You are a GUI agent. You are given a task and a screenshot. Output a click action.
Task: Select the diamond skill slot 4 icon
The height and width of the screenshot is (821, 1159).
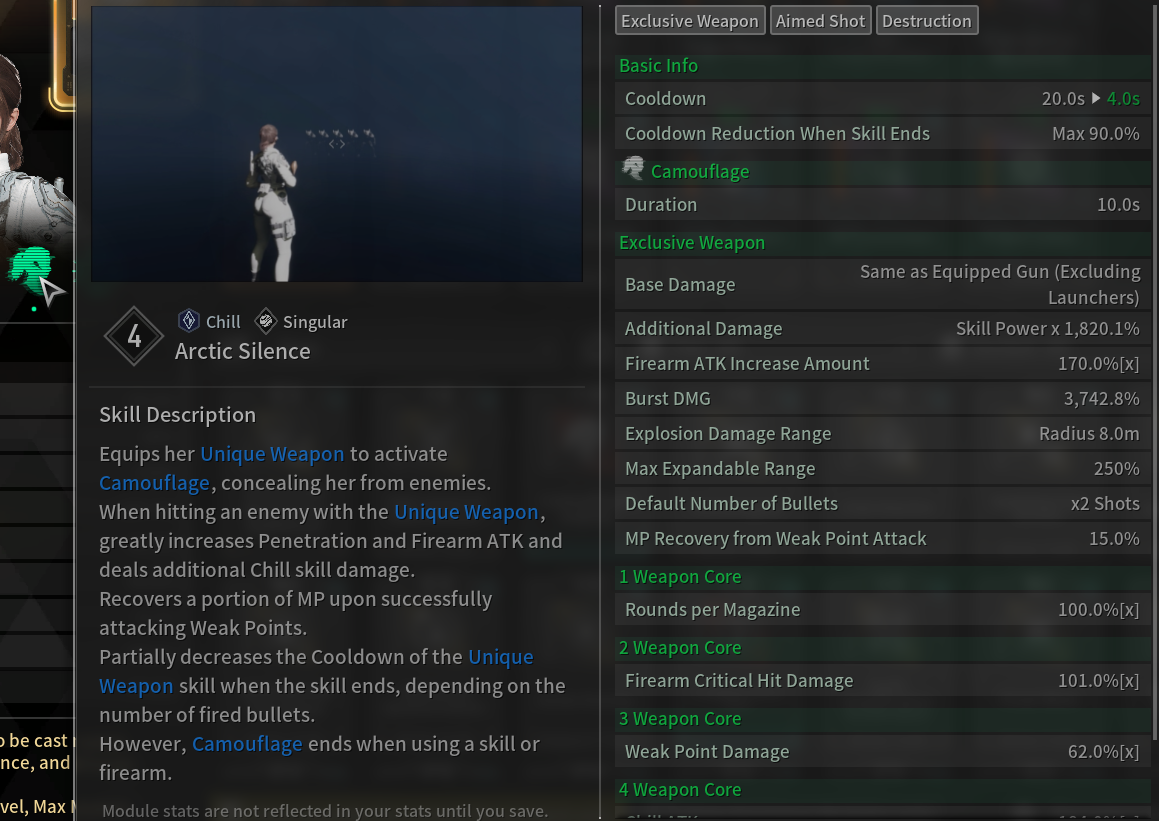pyautogui.click(x=134, y=336)
